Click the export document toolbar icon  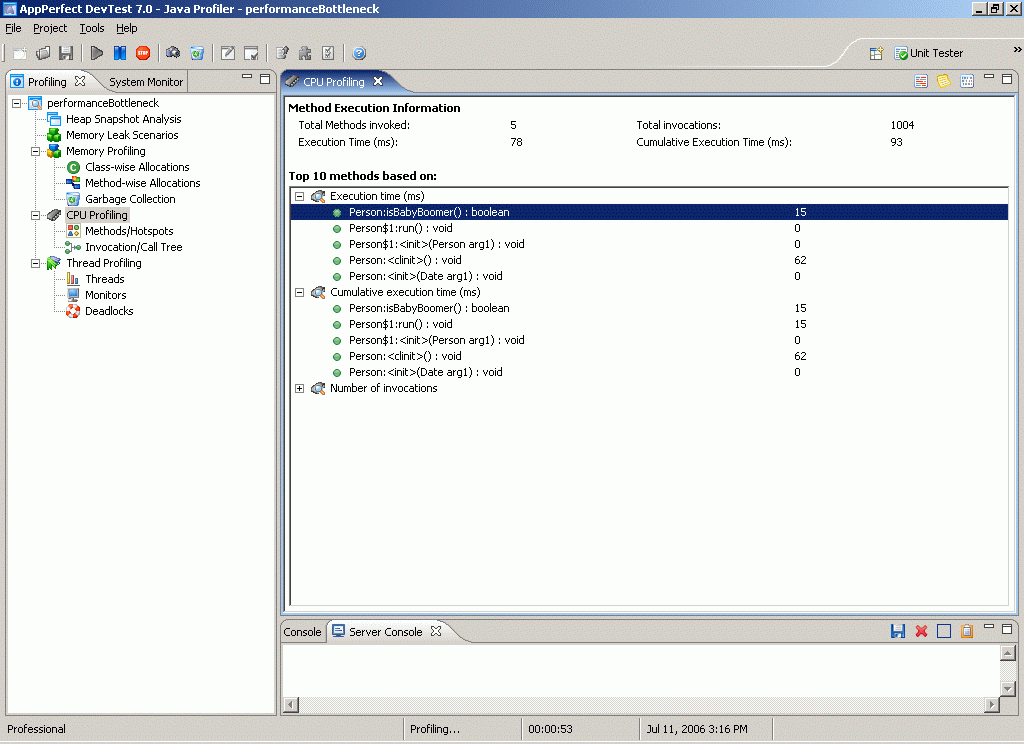pos(282,54)
